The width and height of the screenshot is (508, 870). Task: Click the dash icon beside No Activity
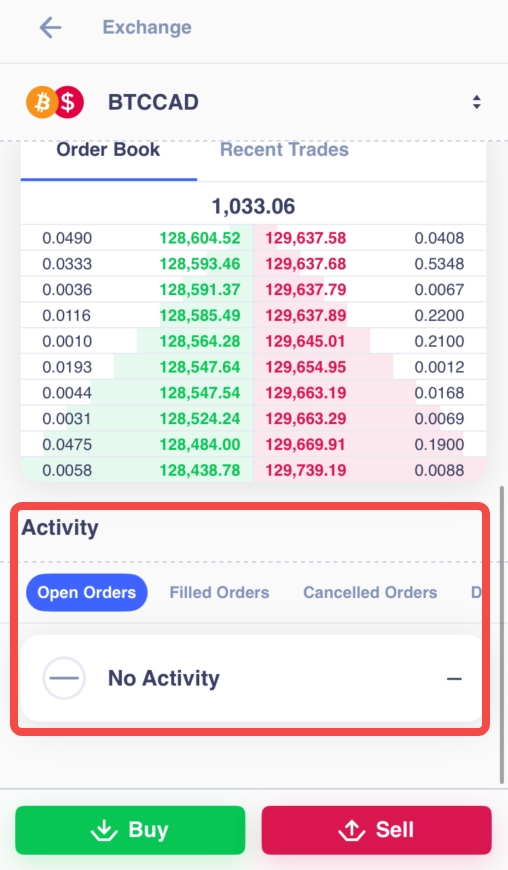[x=454, y=679]
